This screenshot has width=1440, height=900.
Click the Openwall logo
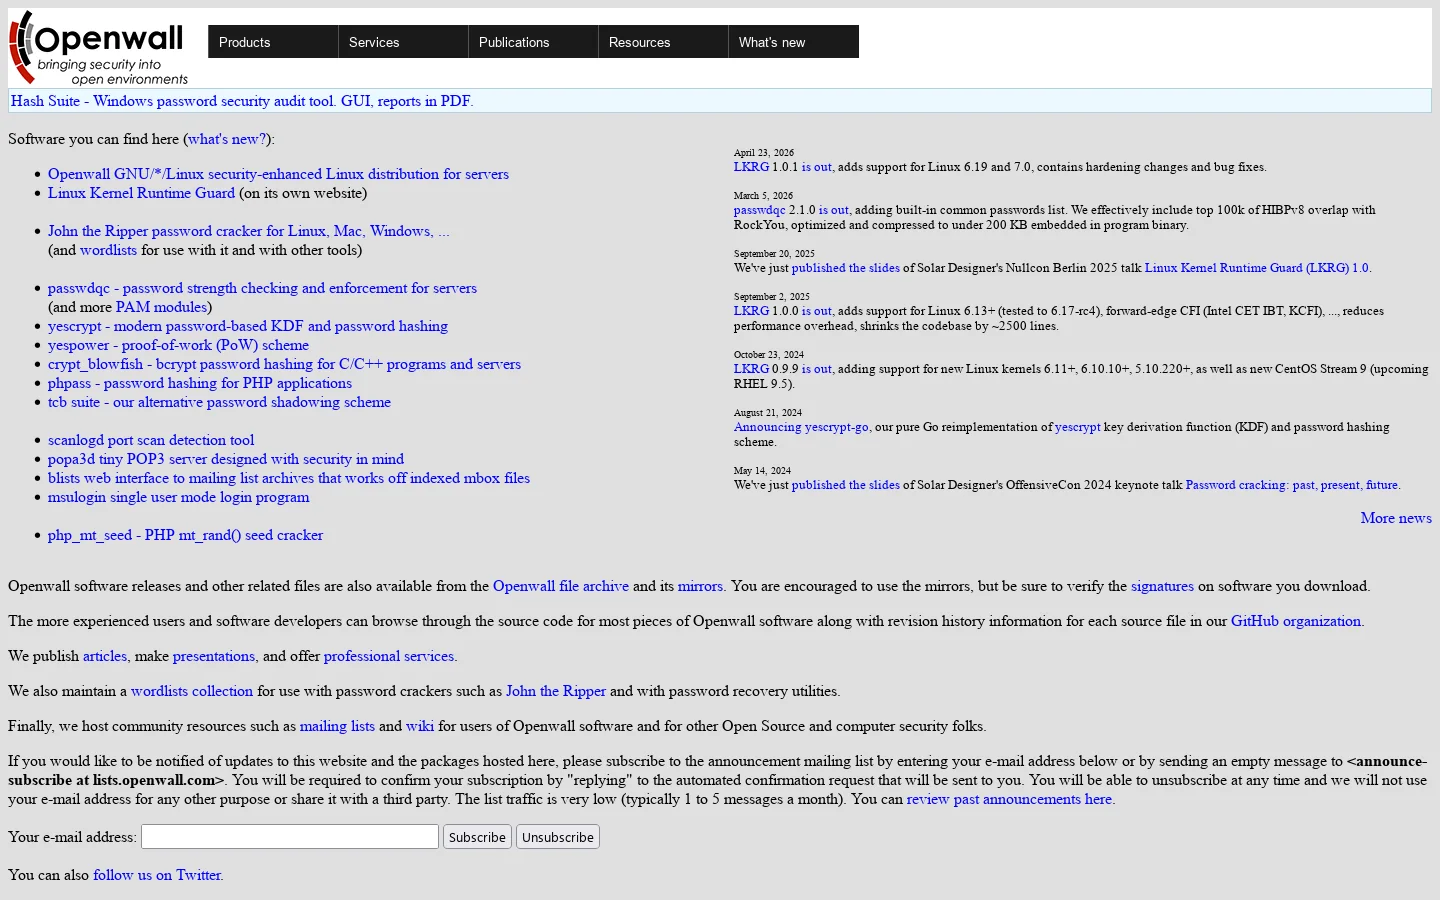click(99, 48)
